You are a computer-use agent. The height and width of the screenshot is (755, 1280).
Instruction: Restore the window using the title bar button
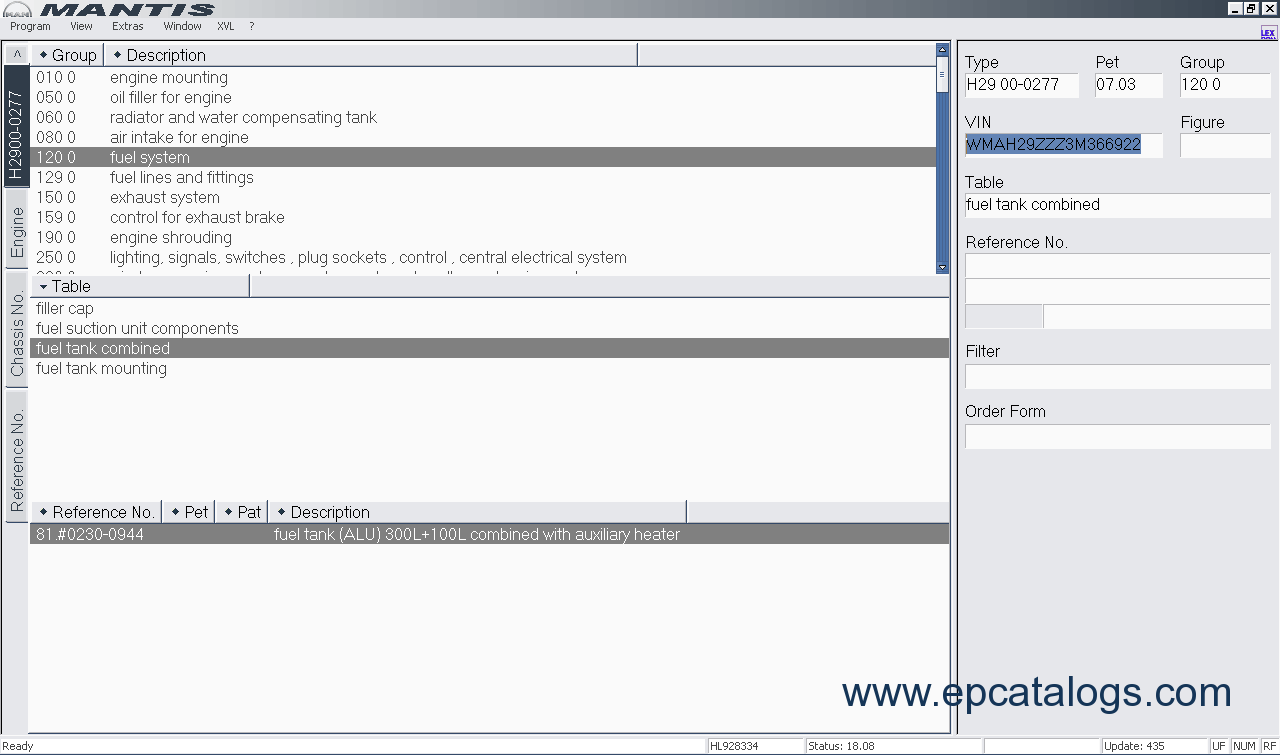point(1251,8)
